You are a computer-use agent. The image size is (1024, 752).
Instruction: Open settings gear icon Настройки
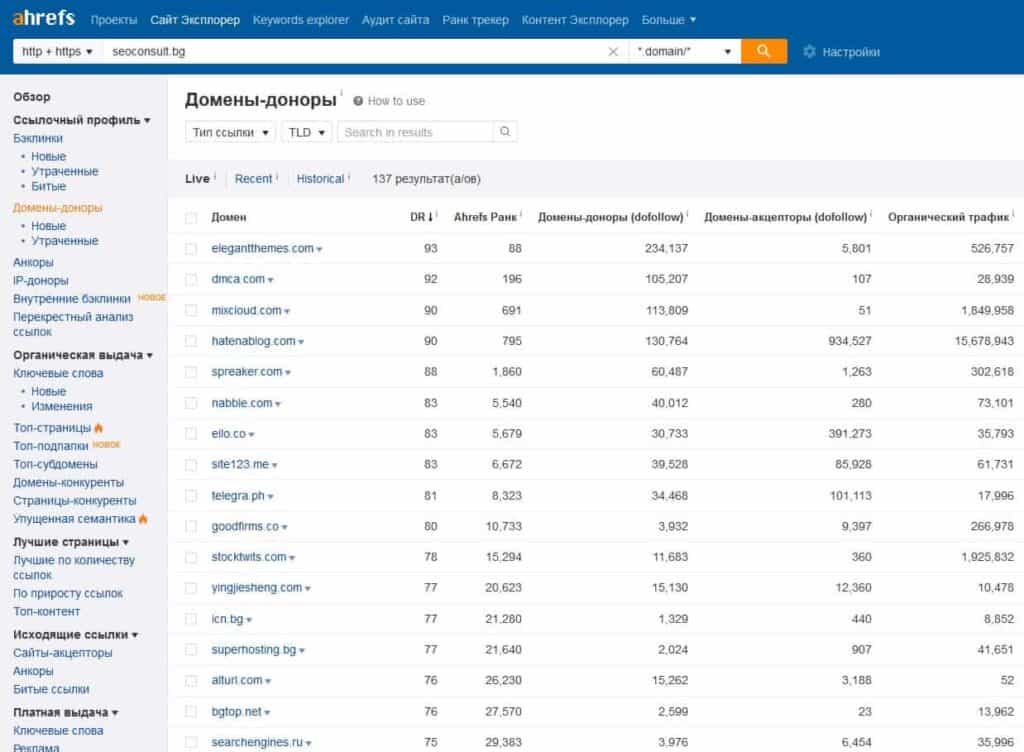[809, 52]
